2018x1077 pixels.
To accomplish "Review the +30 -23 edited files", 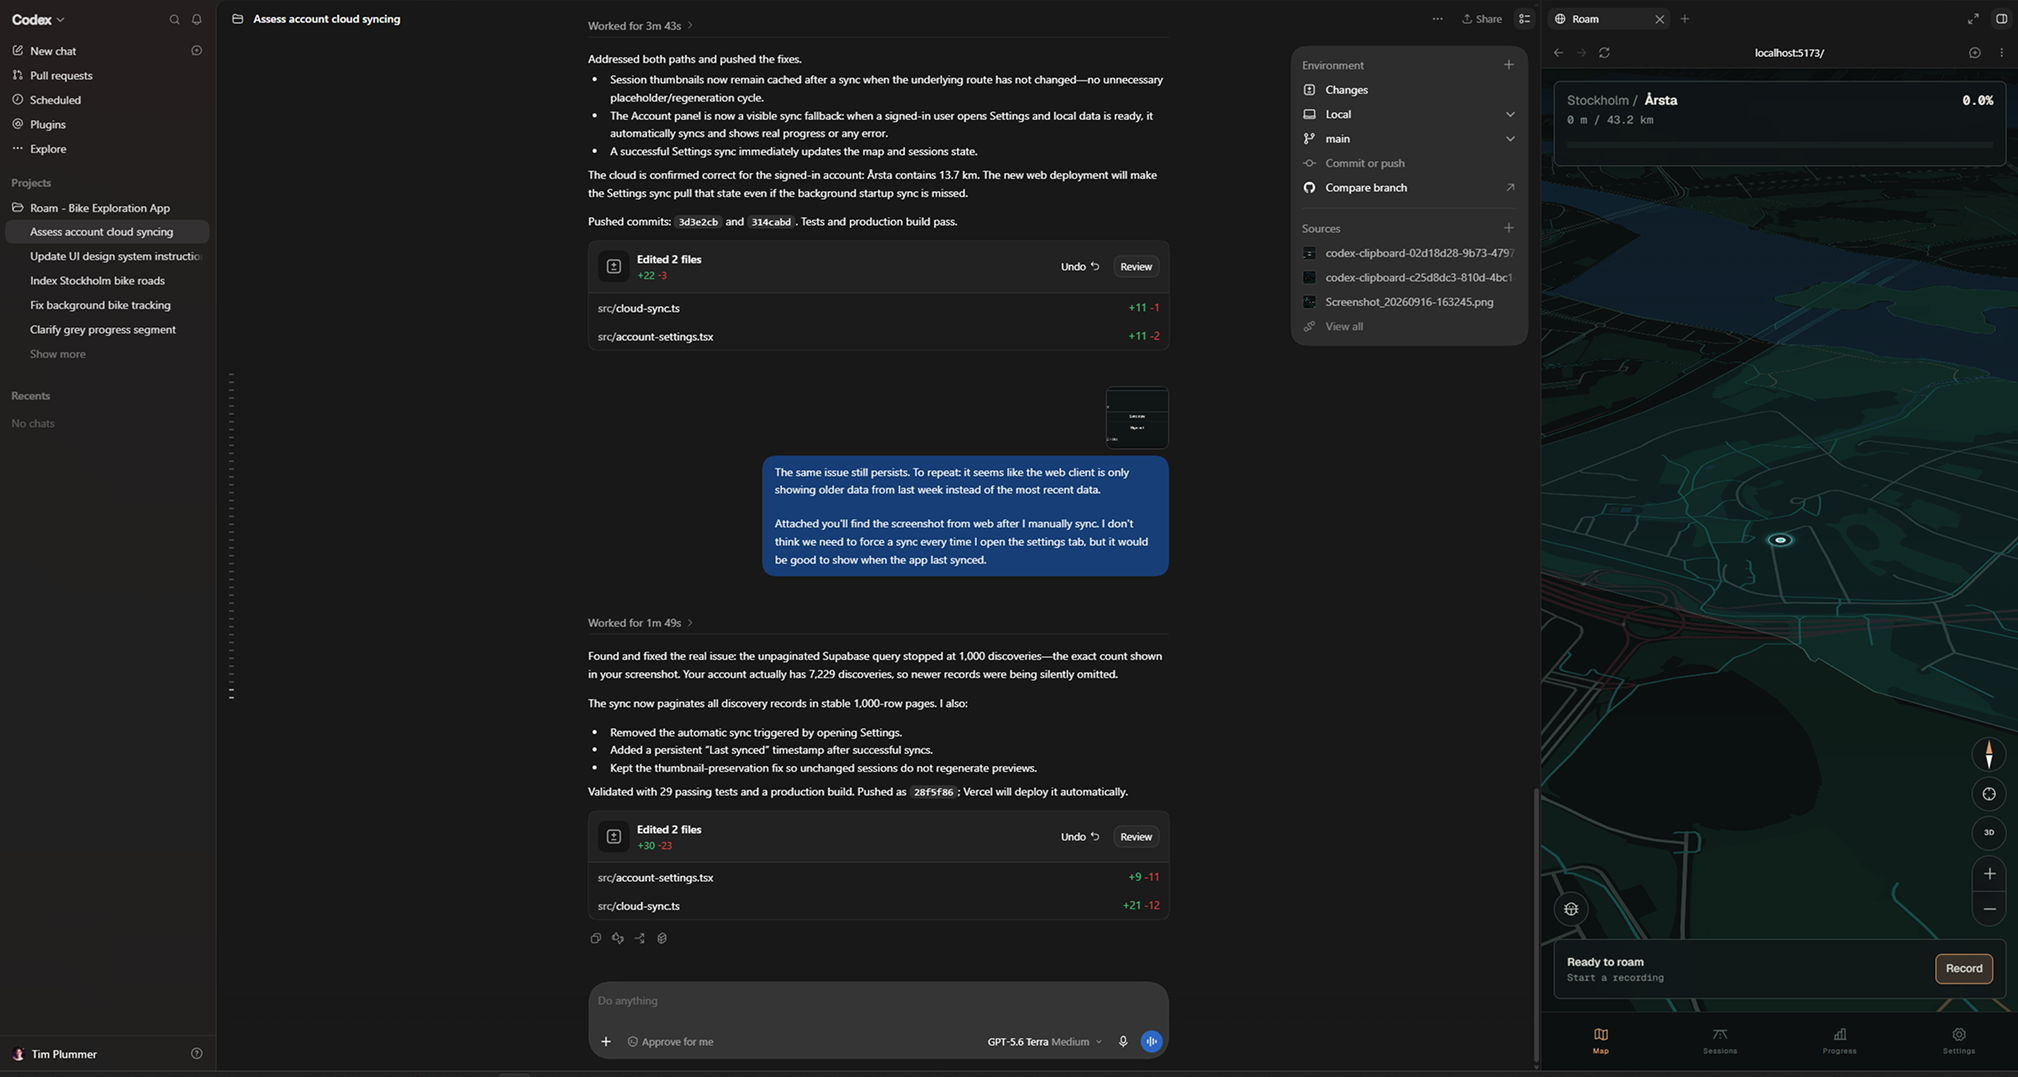I will [x=1136, y=837].
